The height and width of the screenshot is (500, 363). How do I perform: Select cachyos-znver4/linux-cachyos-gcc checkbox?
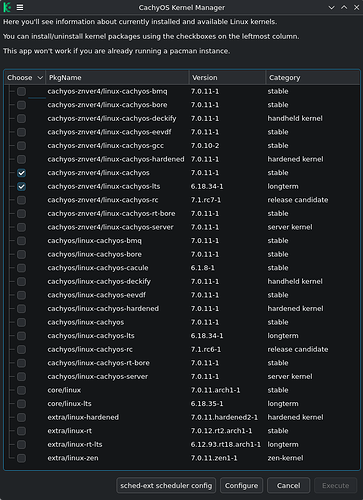coord(21,146)
